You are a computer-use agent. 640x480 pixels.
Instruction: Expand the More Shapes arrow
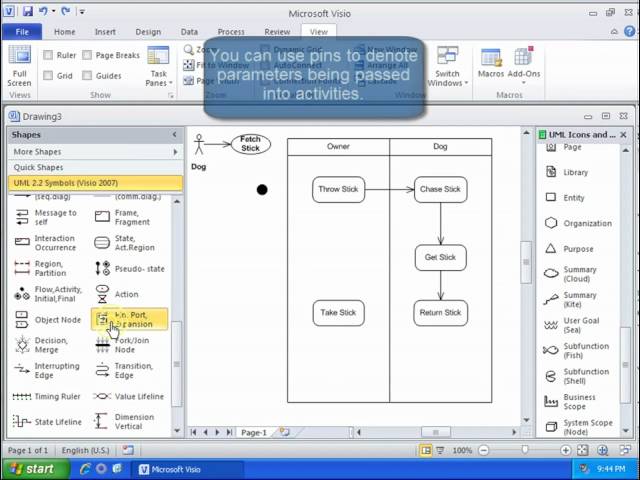176,152
